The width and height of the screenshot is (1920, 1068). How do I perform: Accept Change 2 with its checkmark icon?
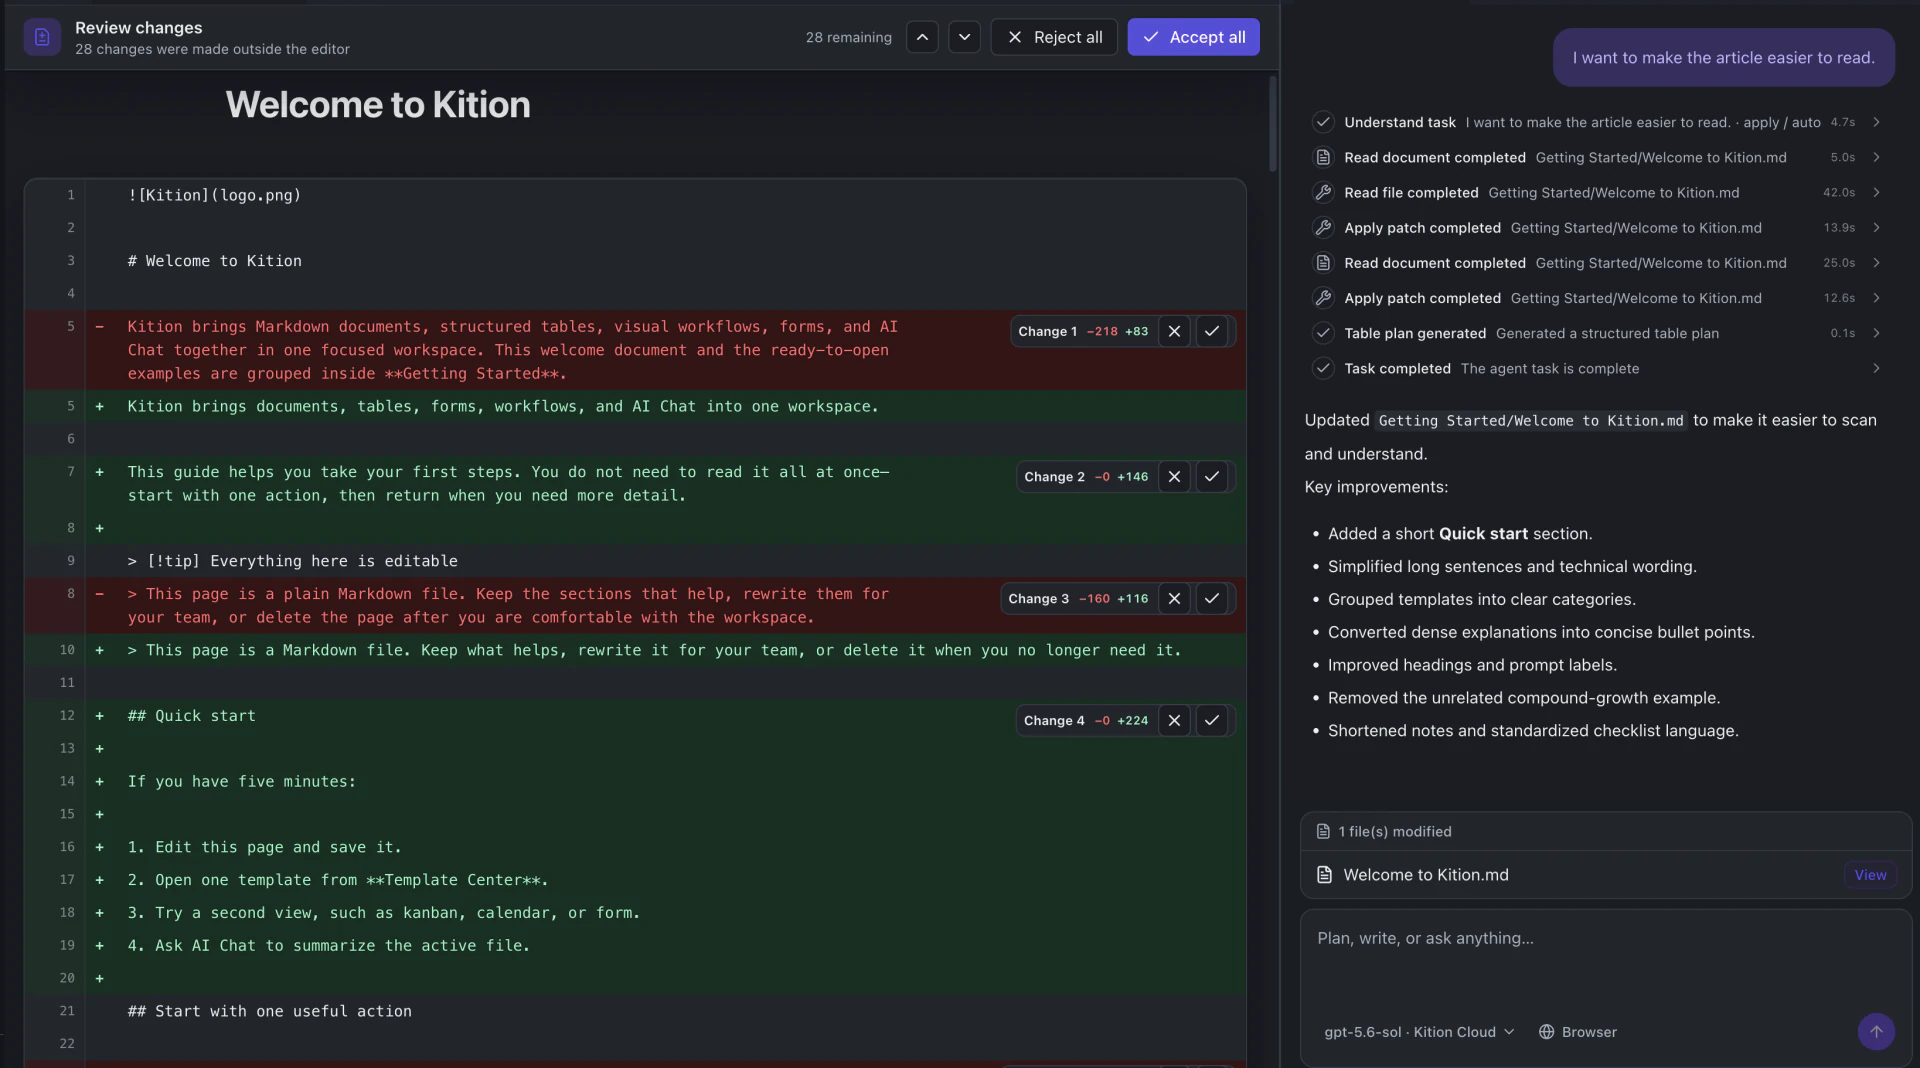tap(1211, 477)
